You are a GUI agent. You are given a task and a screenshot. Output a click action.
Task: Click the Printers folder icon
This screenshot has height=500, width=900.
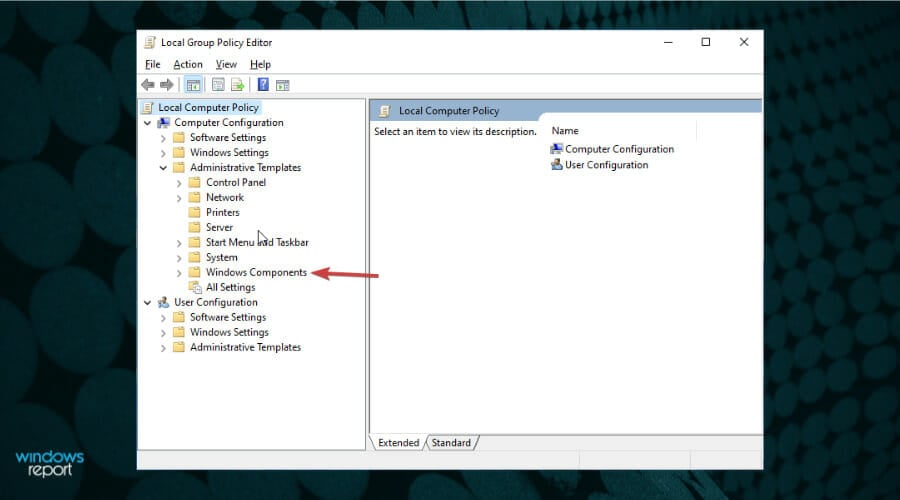(195, 212)
